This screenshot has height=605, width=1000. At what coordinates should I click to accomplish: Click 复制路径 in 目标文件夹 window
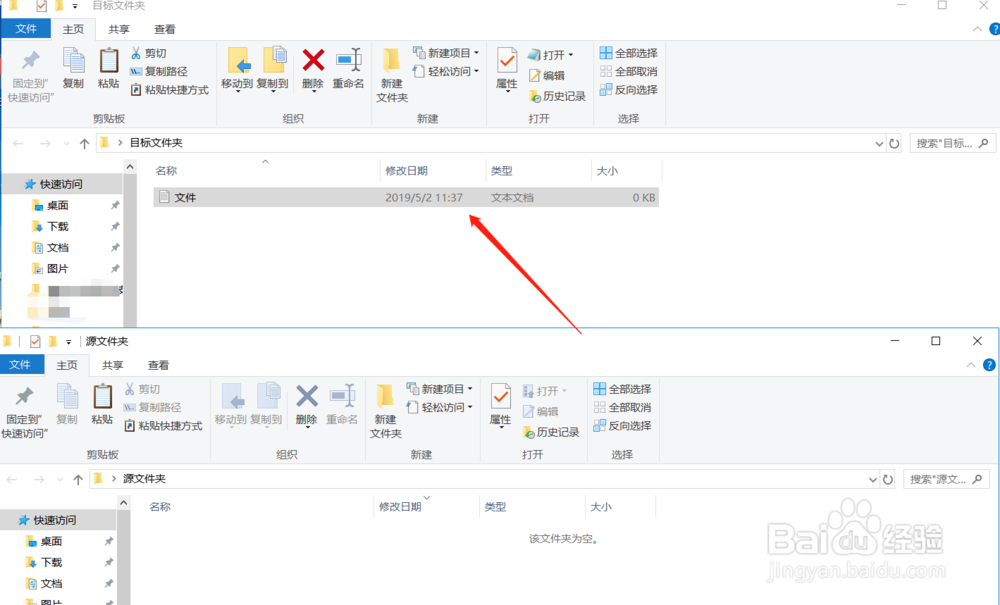[x=159, y=71]
